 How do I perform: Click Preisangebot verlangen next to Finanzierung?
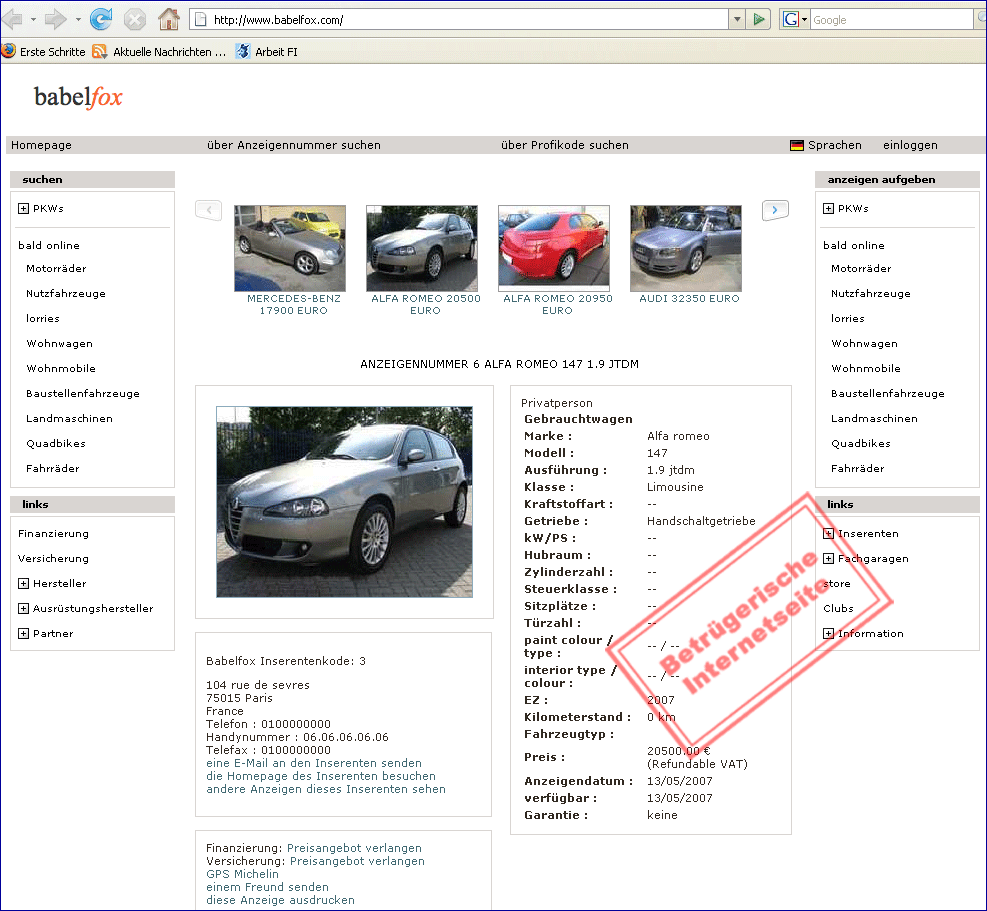point(354,848)
